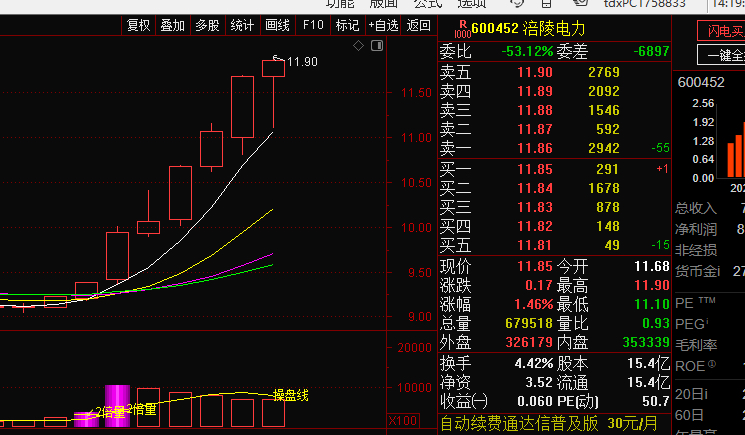The image size is (745, 435).
Task: Select the 买二 11.84 order row
Action: (x=554, y=188)
